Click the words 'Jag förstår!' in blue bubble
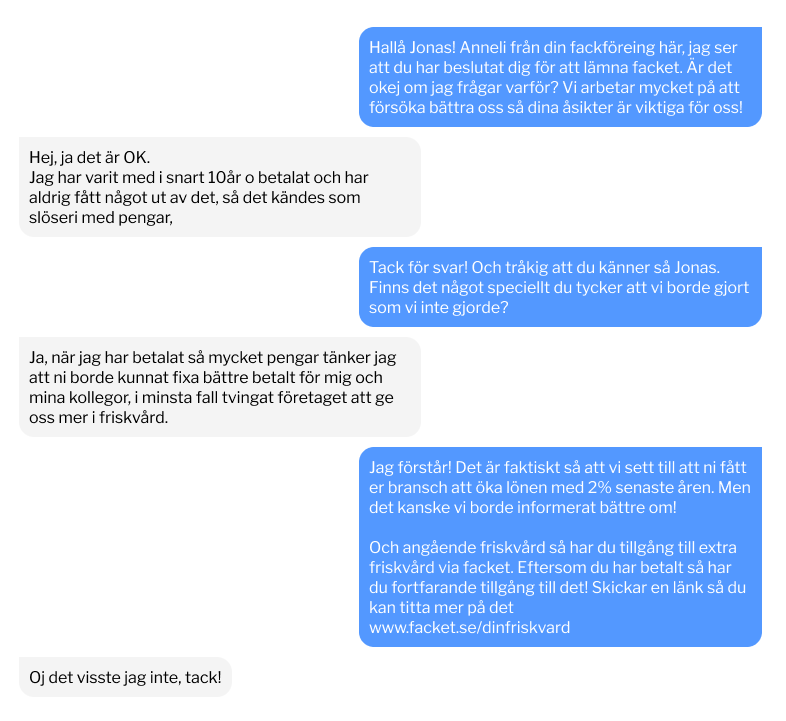Image resolution: width=786 pixels, height=721 pixels. pos(411,467)
